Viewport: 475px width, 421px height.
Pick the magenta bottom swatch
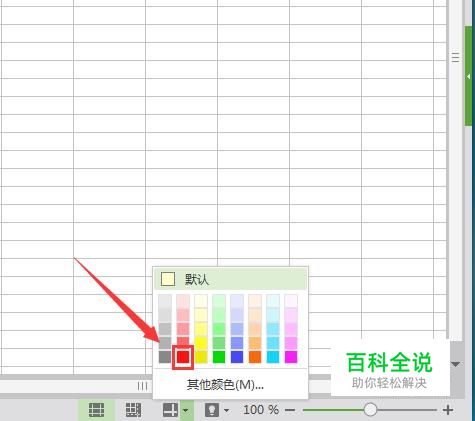click(x=291, y=357)
